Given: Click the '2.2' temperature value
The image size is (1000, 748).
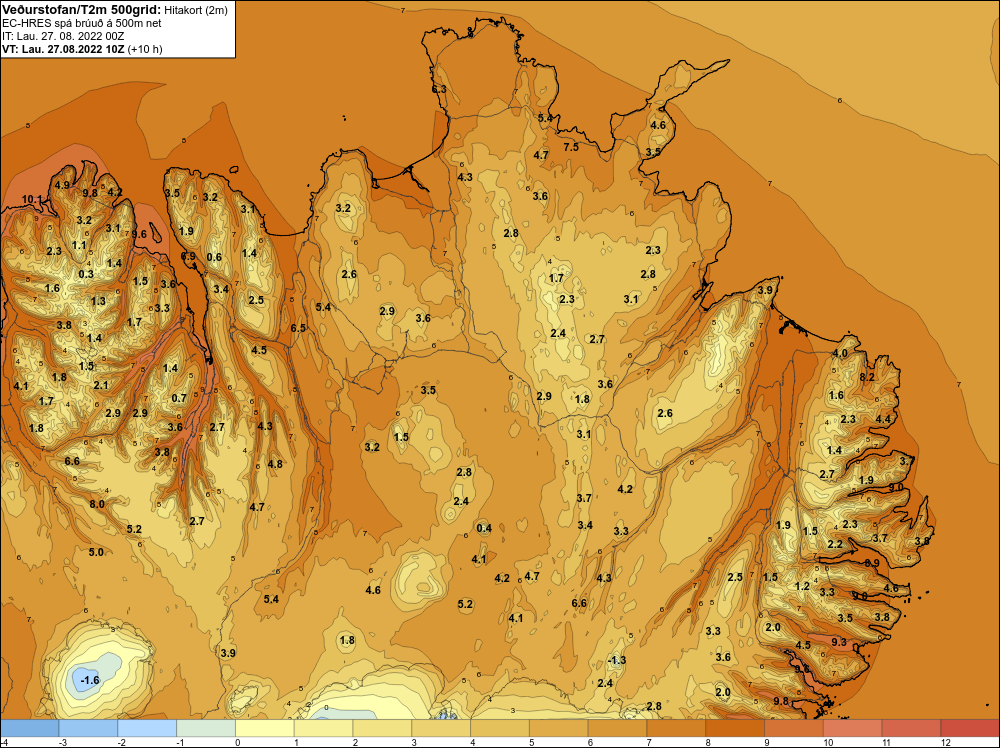Looking at the screenshot, I should click(x=835, y=544).
